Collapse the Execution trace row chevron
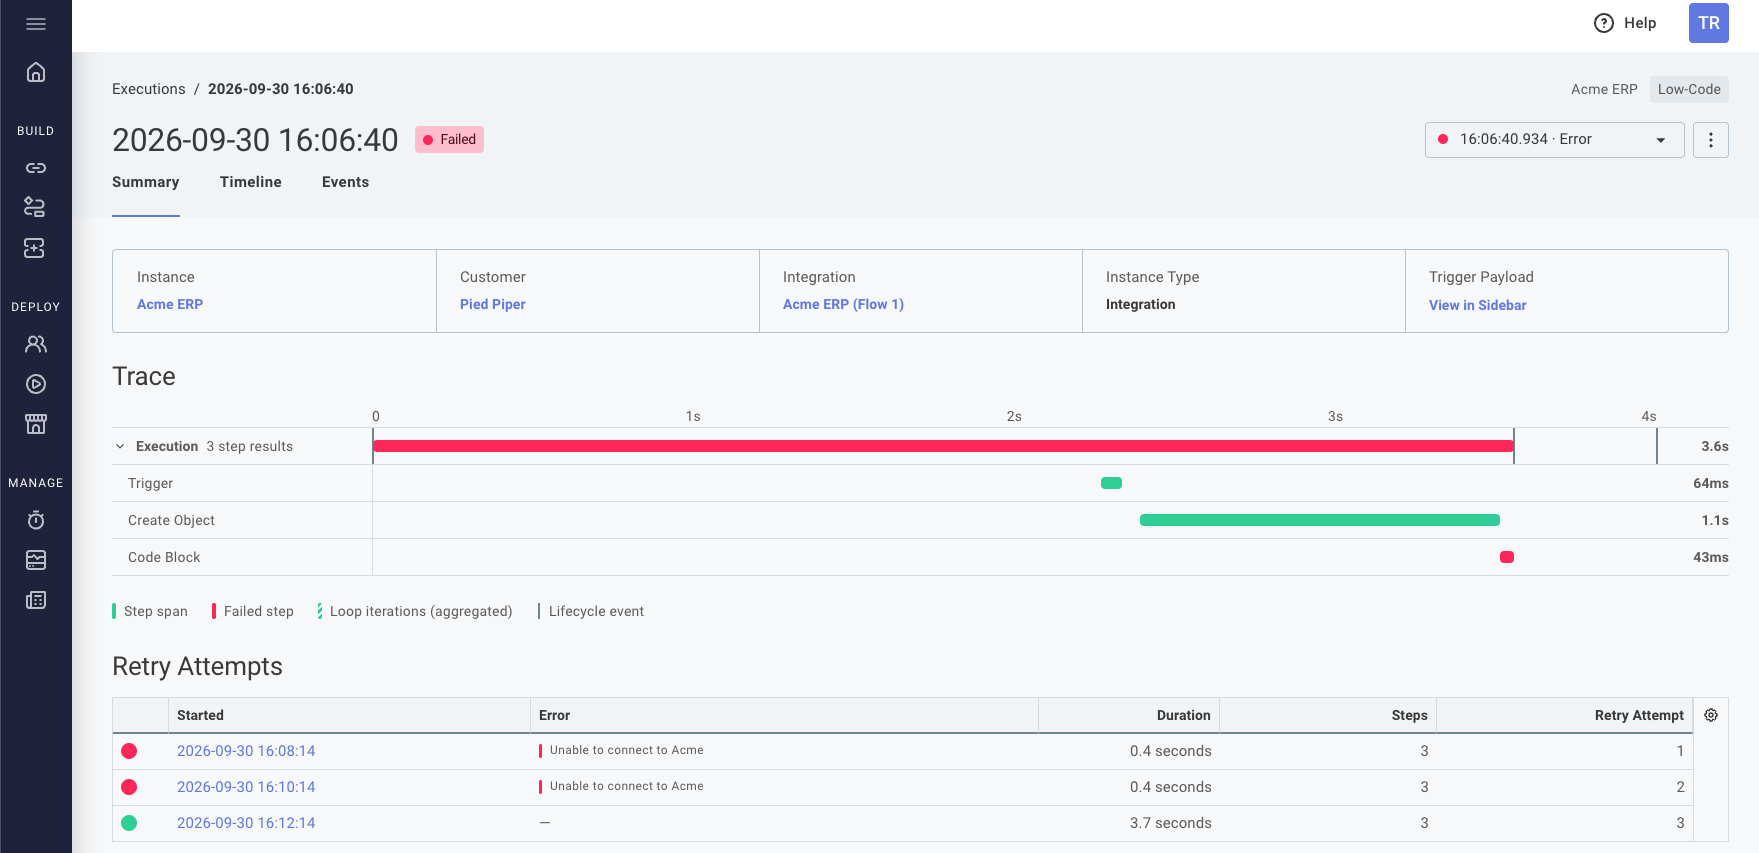The height and width of the screenshot is (853, 1759). tap(120, 447)
